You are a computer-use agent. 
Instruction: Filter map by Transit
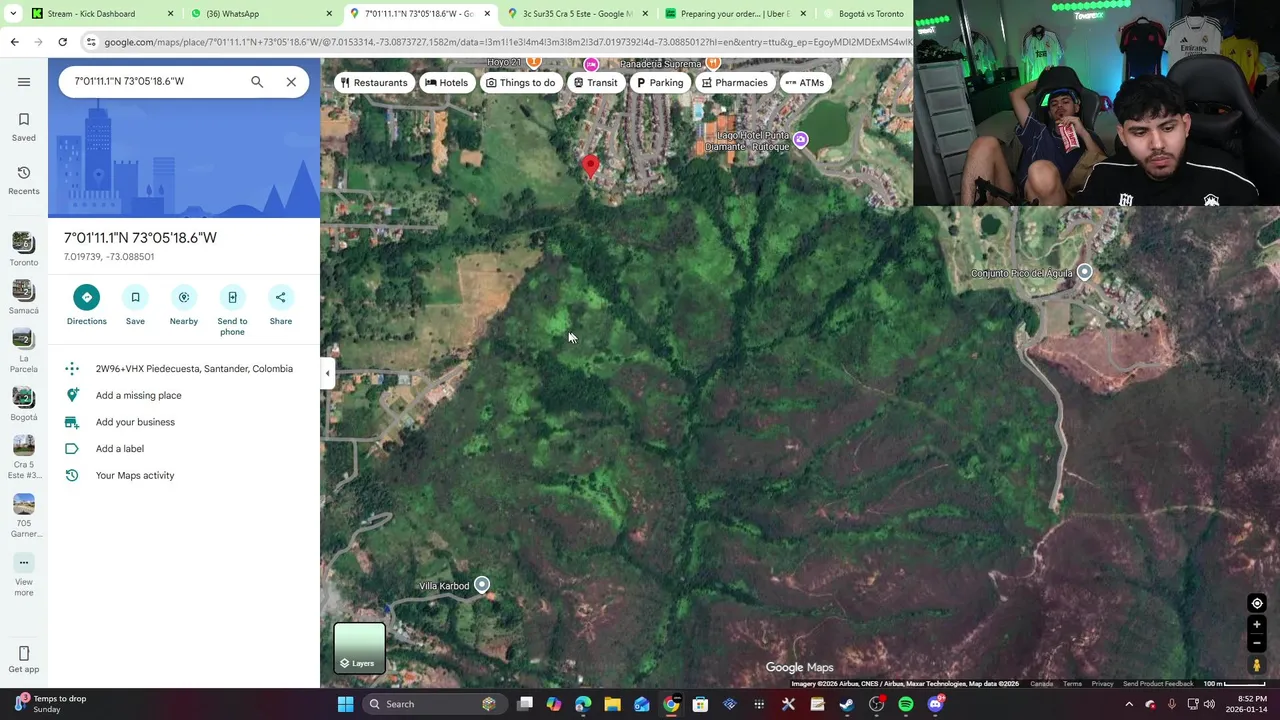tap(595, 83)
